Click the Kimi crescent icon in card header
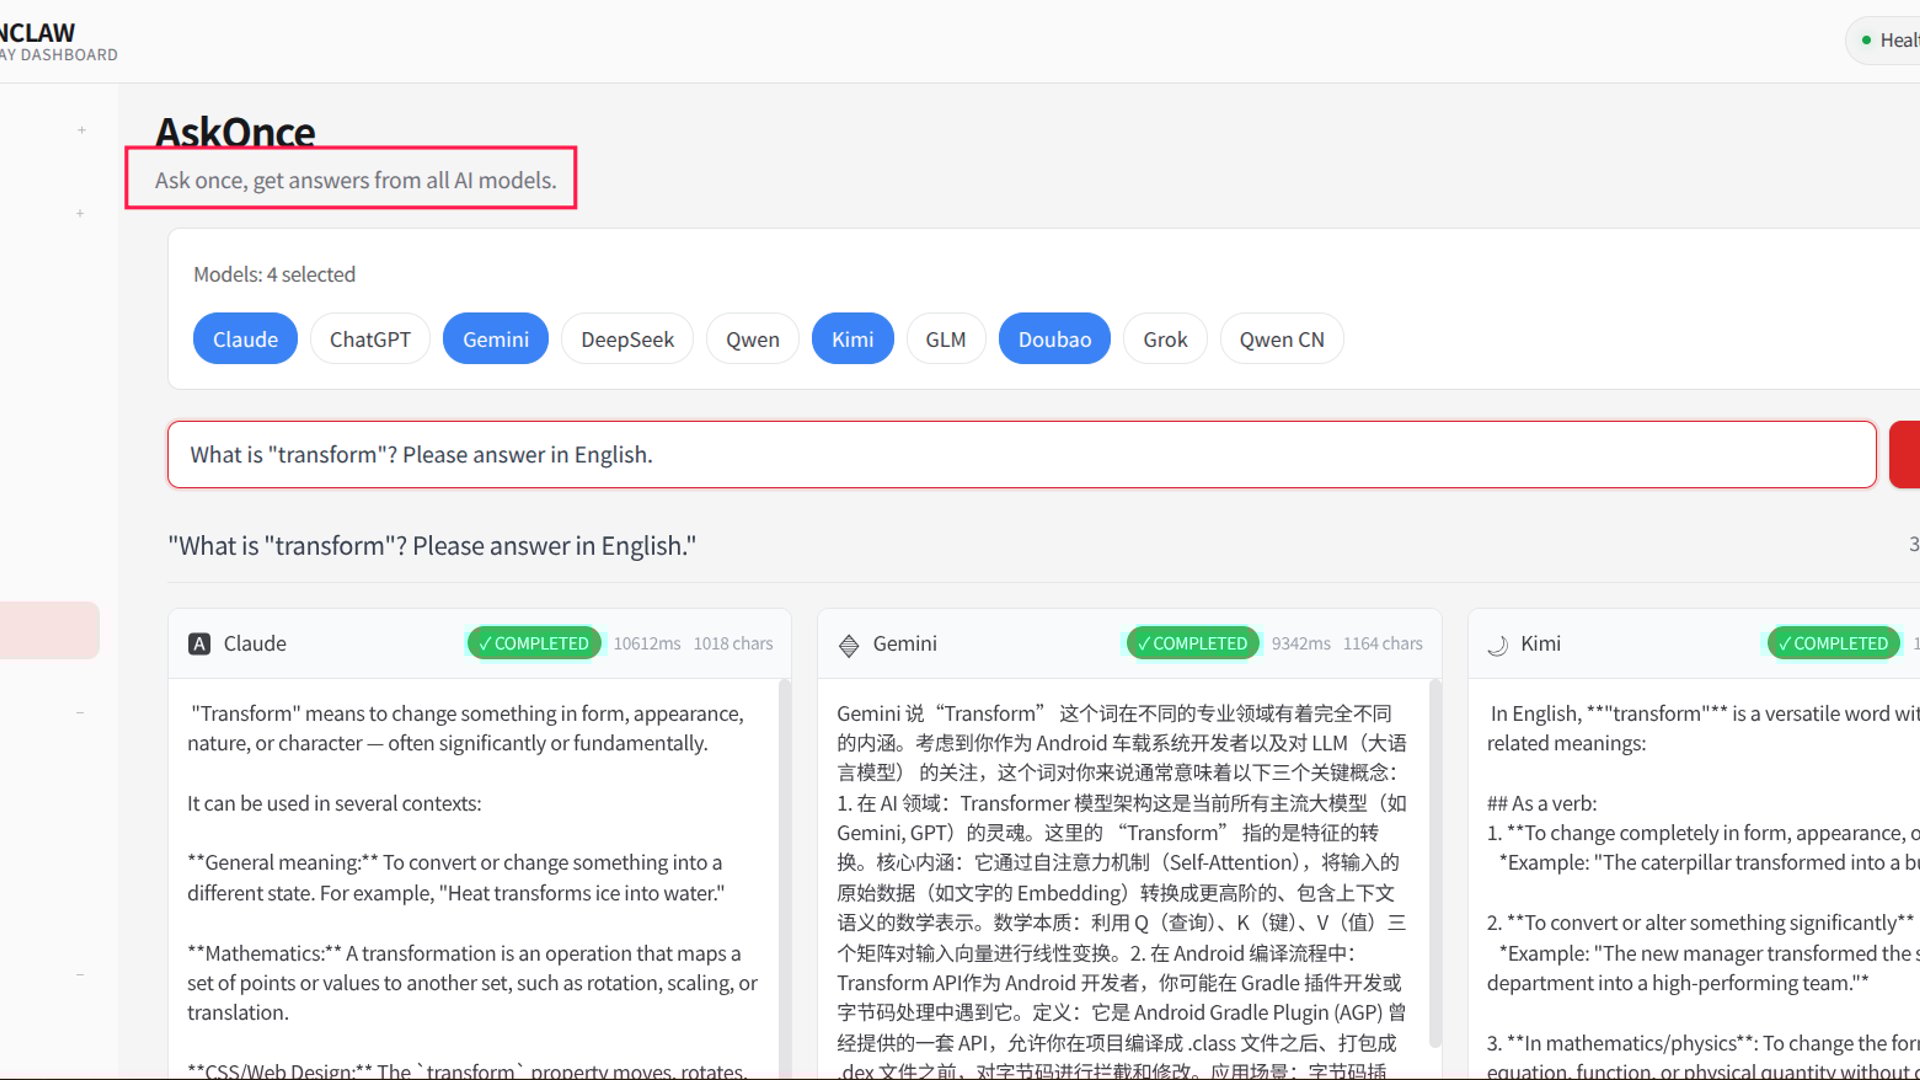 [1497, 645]
